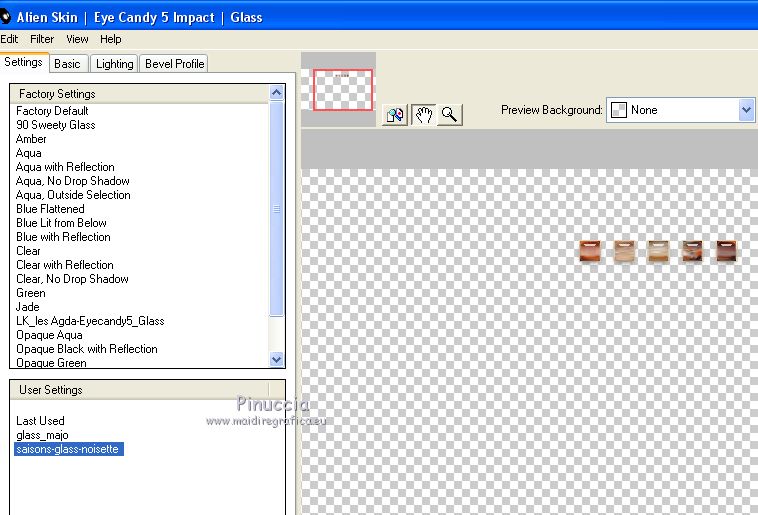This screenshot has height=515, width=758.
Task: Select the Opaque Aqua preset
Action: pos(49,335)
